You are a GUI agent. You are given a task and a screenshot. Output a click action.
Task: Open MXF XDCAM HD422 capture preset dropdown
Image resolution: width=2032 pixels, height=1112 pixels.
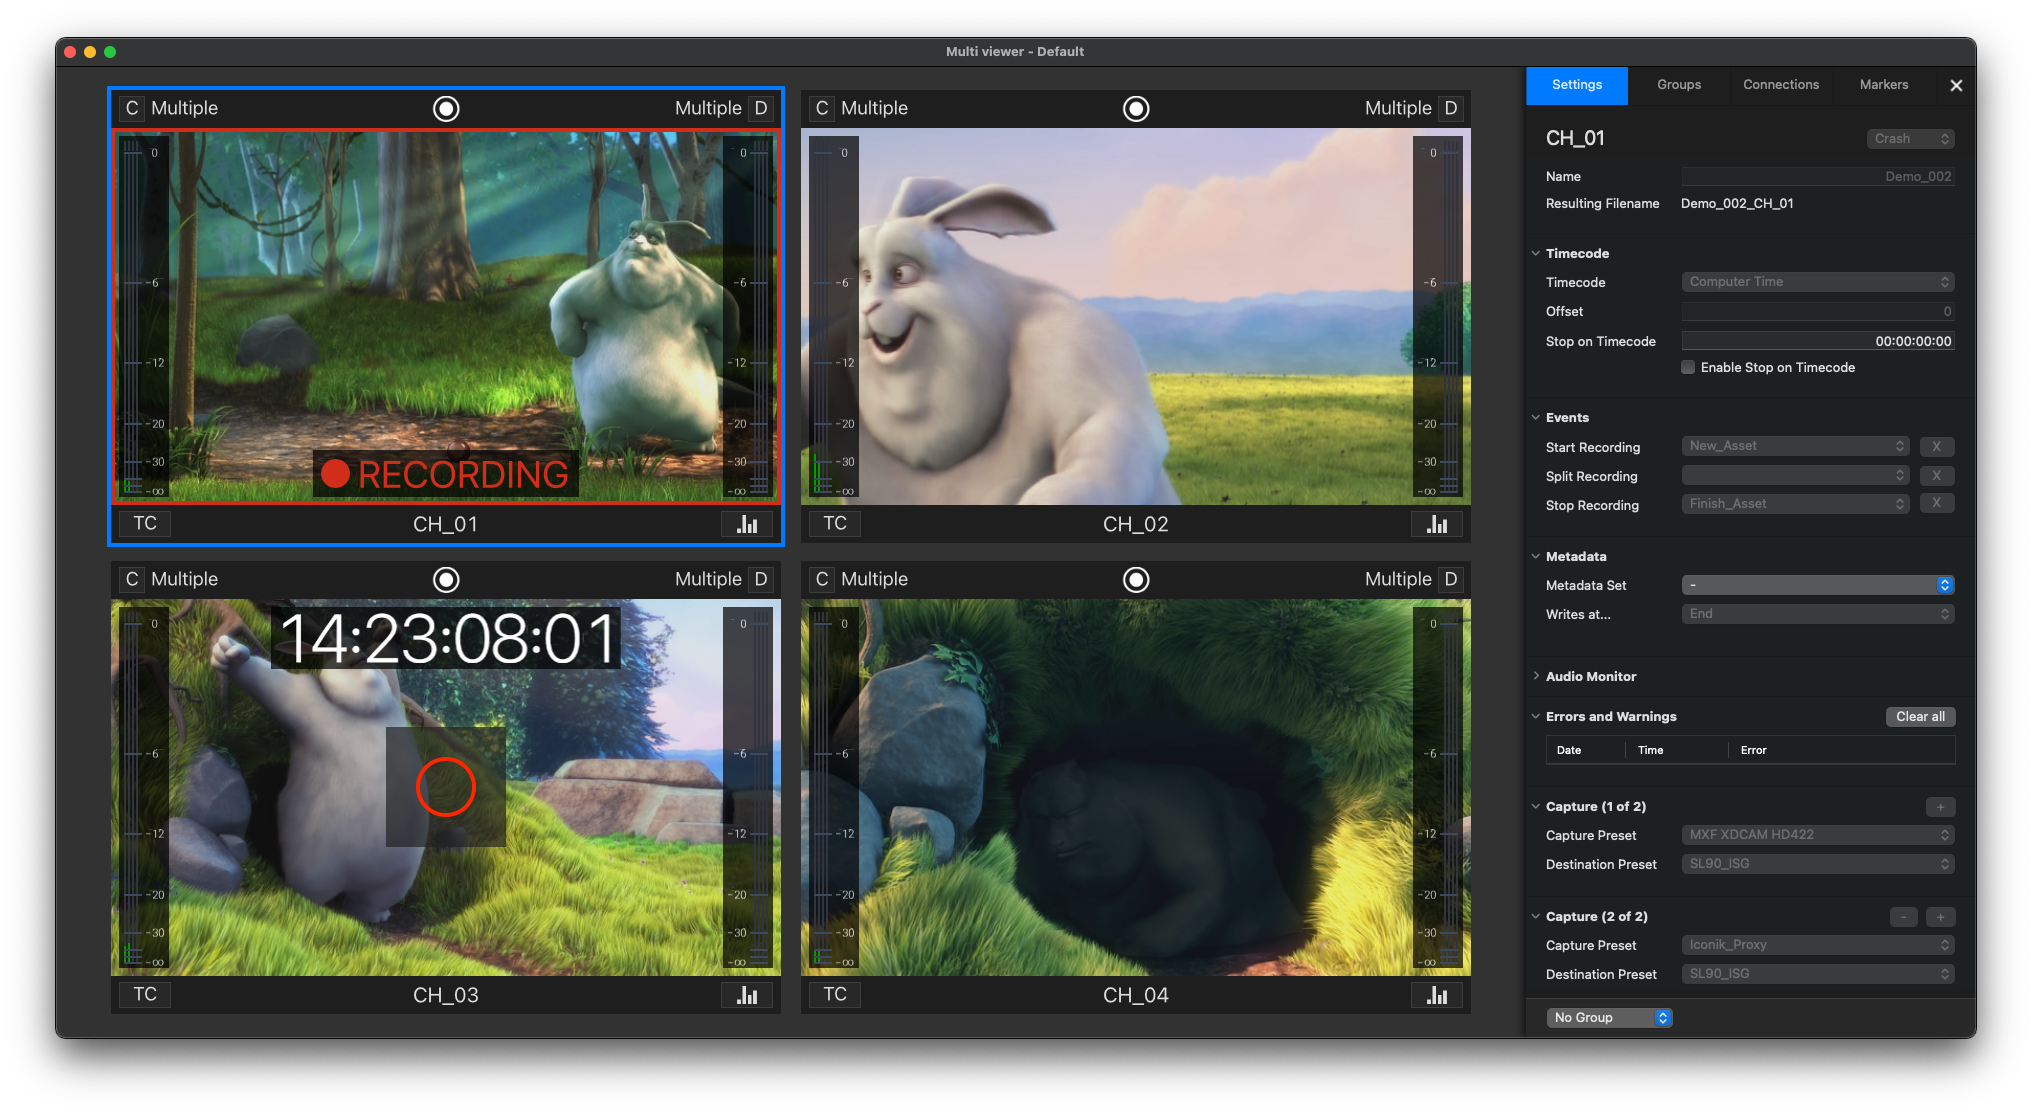pos(1818,835)
